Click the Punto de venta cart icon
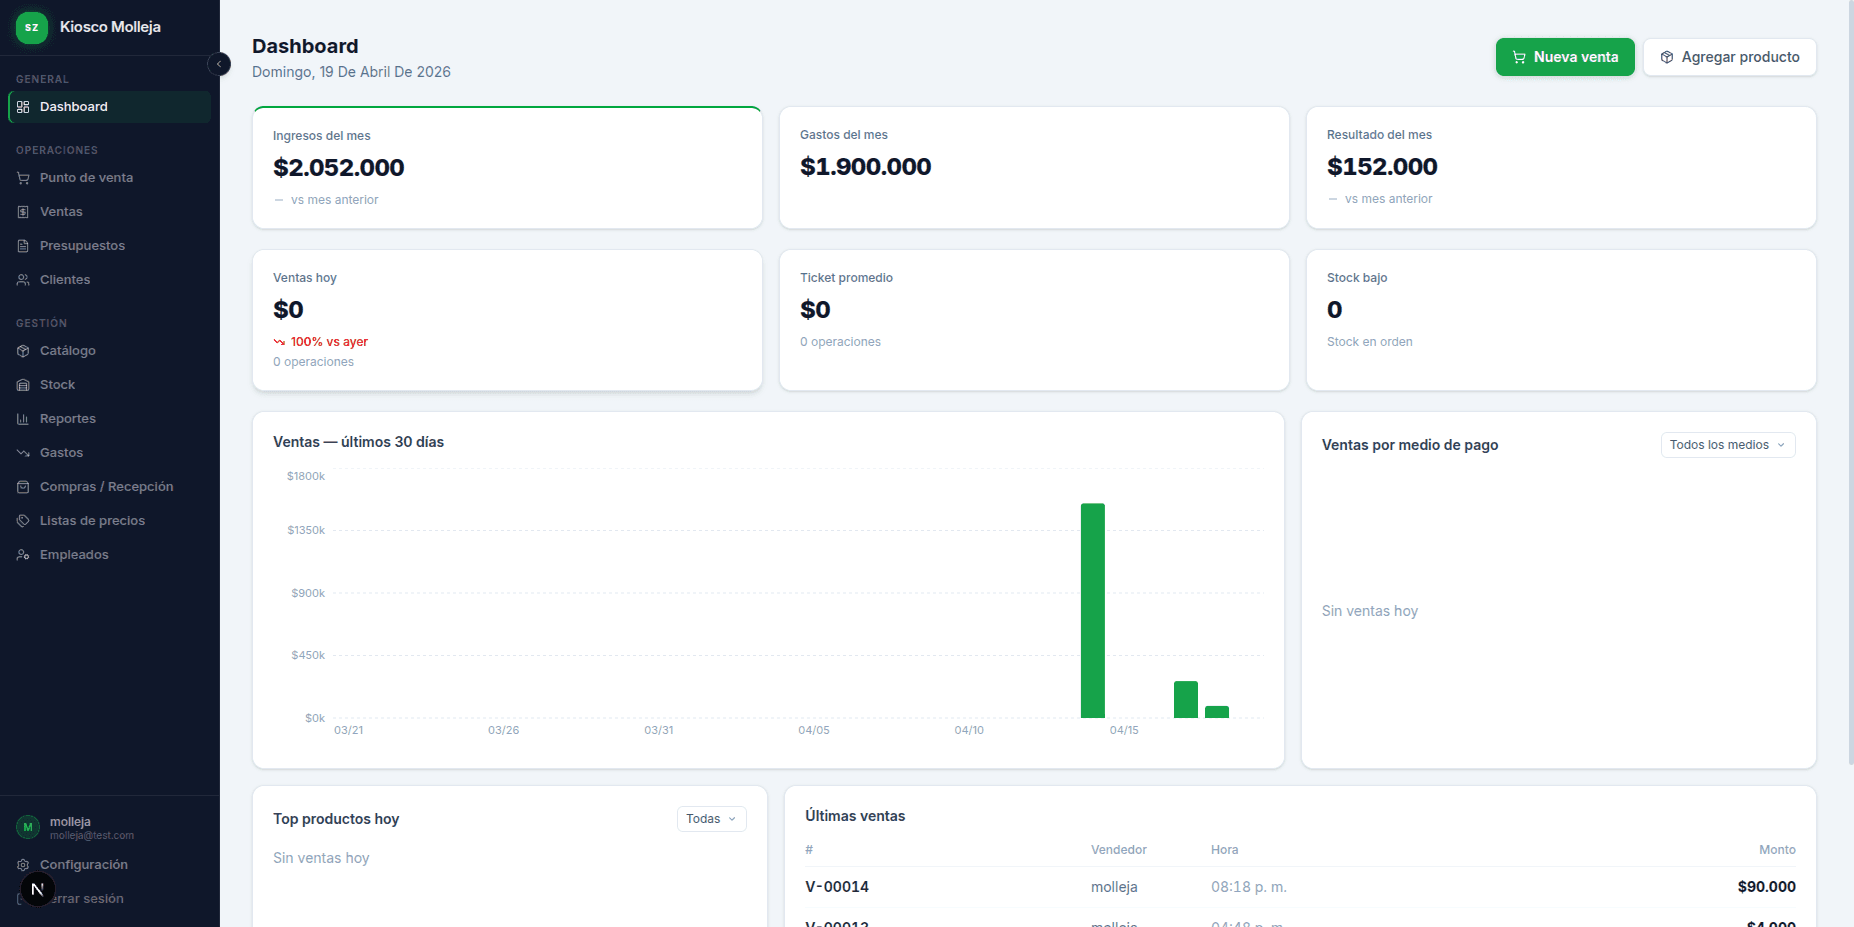Image resolution: width=1854 pixels, height=927 pixels. point(23,178)
